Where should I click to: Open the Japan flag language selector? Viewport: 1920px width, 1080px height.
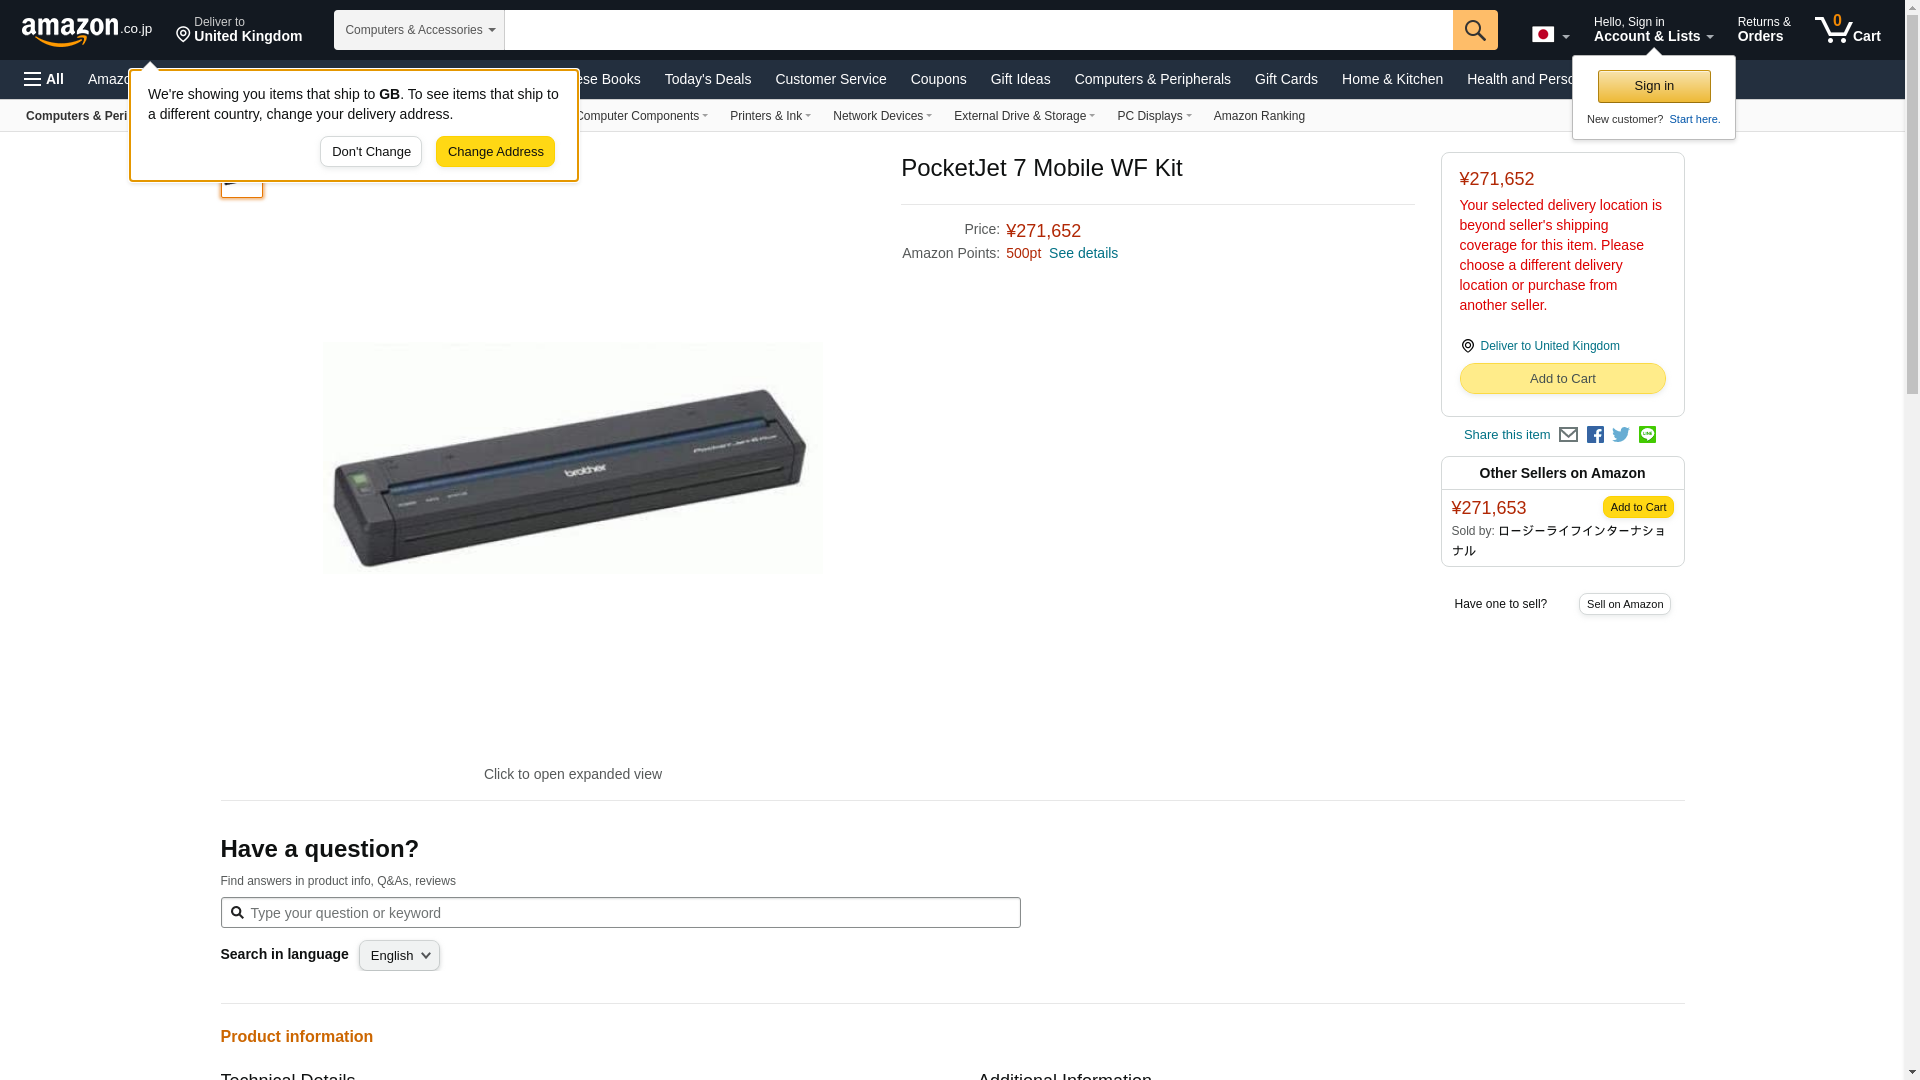point(1550,35)
